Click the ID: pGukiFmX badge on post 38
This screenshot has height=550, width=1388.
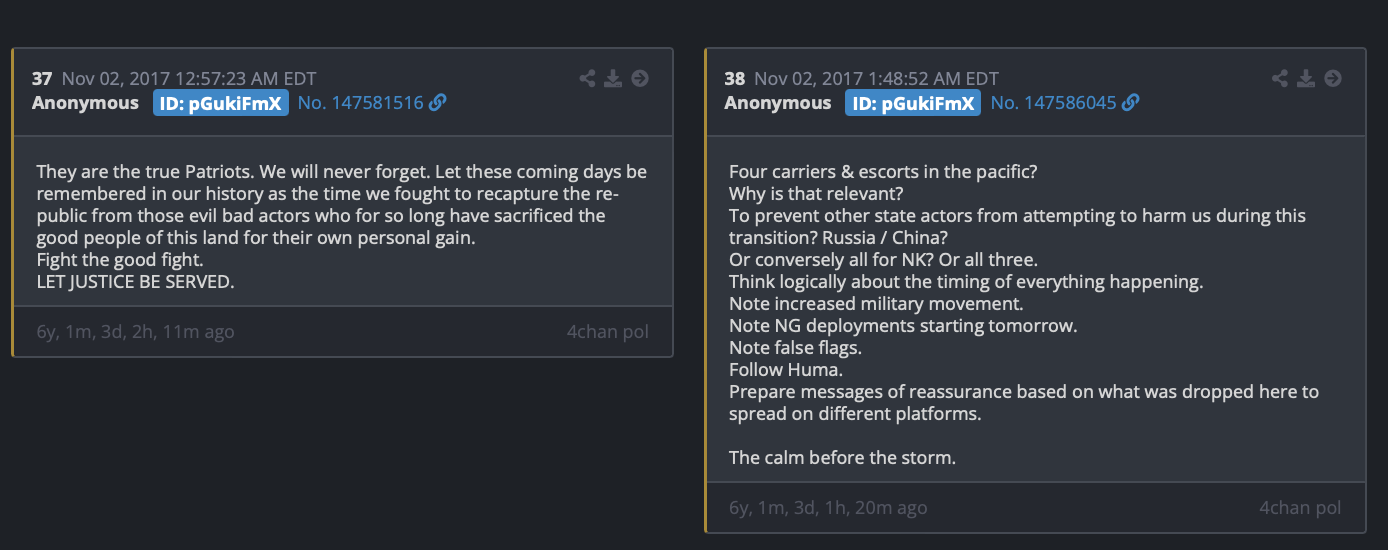(x=913, y=103)
